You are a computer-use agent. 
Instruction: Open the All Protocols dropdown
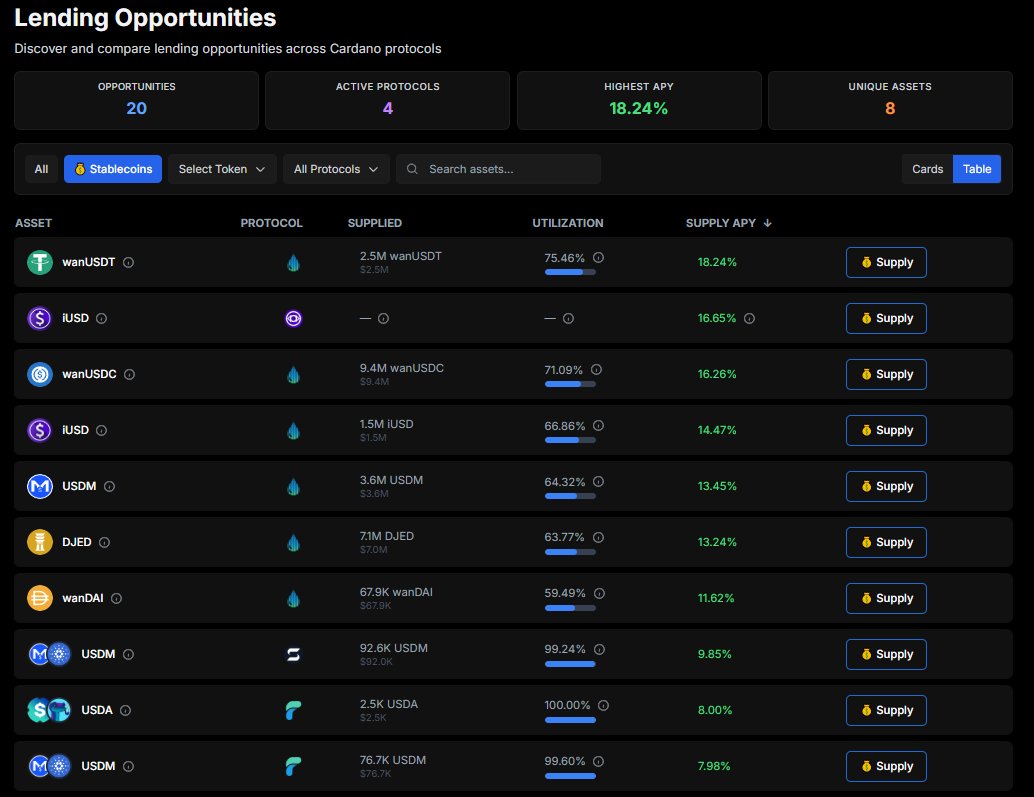point(336,169)
